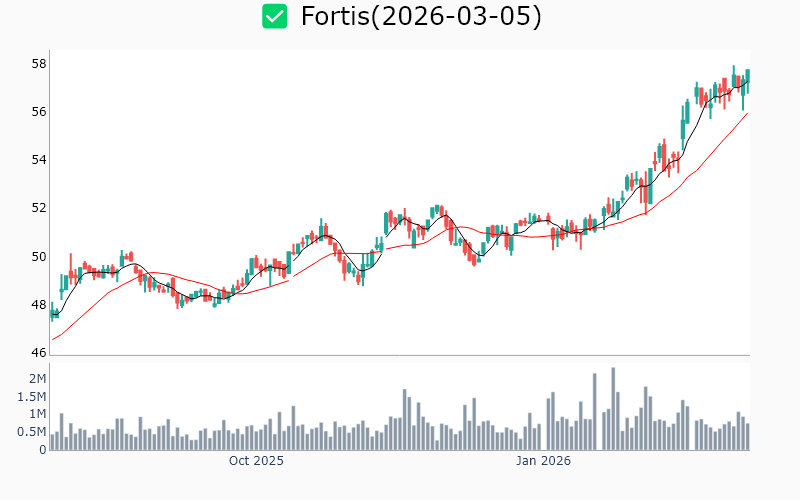
Task: Click the 46 price axis label
Action: (x=39, y=353)
